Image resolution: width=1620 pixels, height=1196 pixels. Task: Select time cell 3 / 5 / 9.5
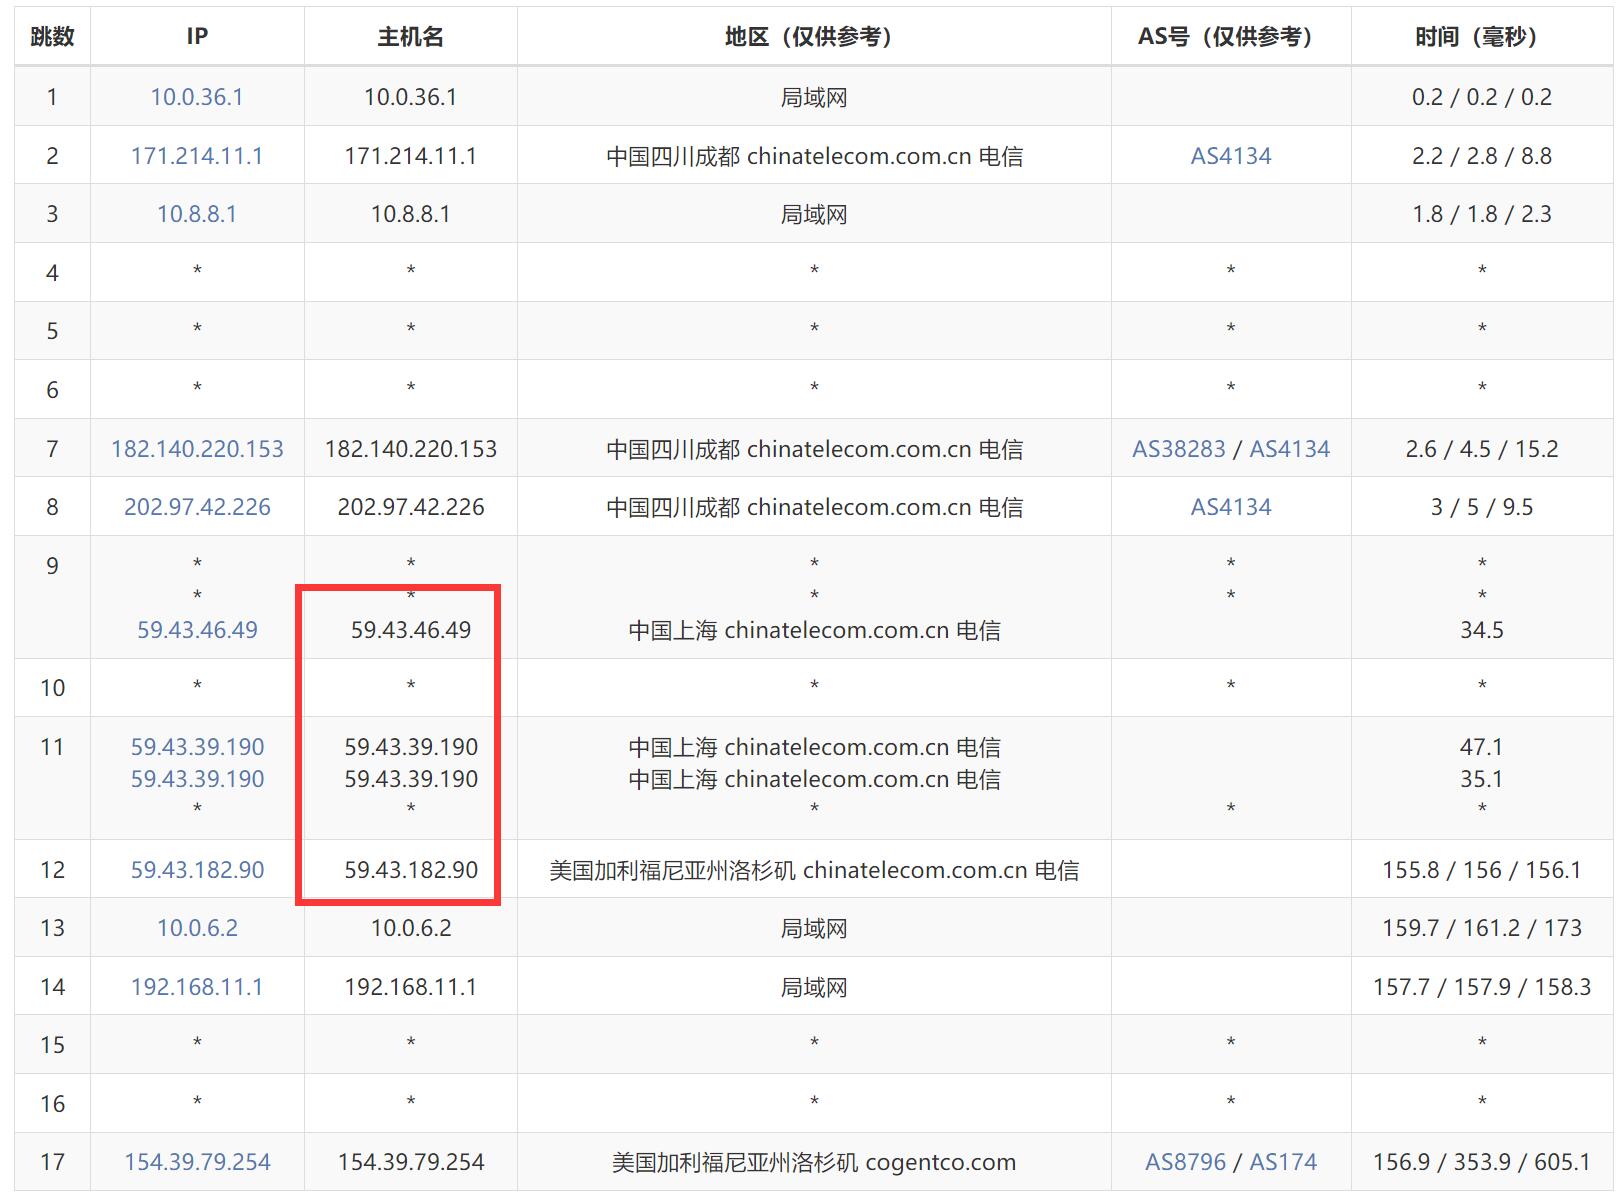[1481, 507]
